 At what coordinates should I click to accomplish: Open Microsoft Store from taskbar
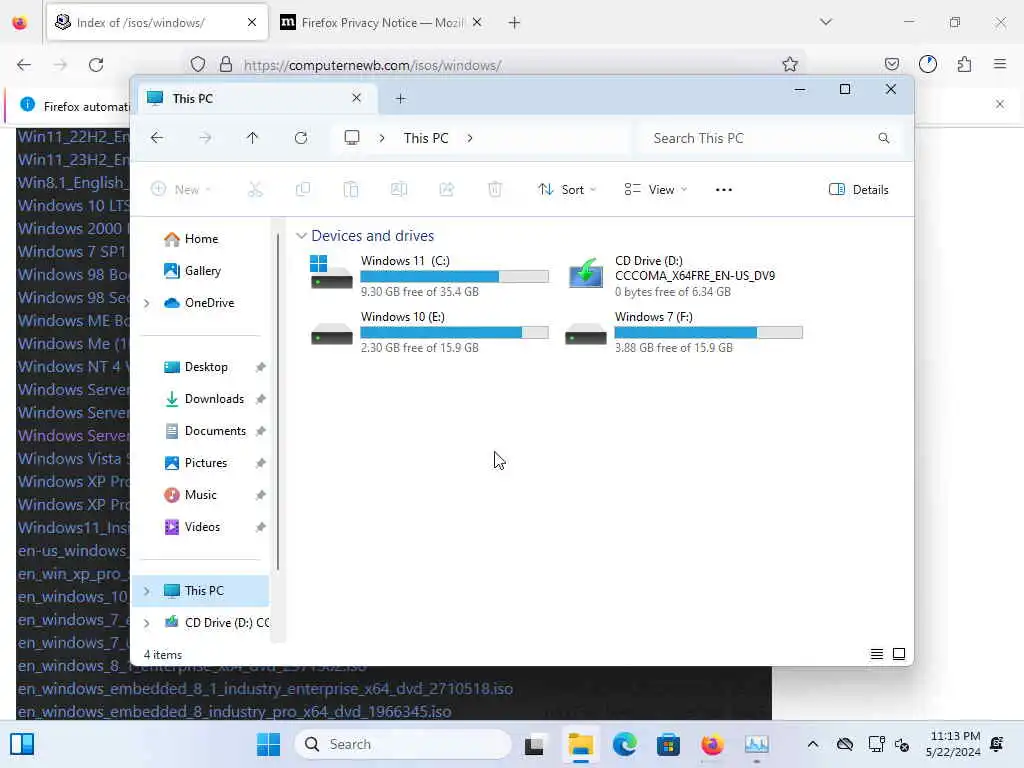[x=668, y=744]
